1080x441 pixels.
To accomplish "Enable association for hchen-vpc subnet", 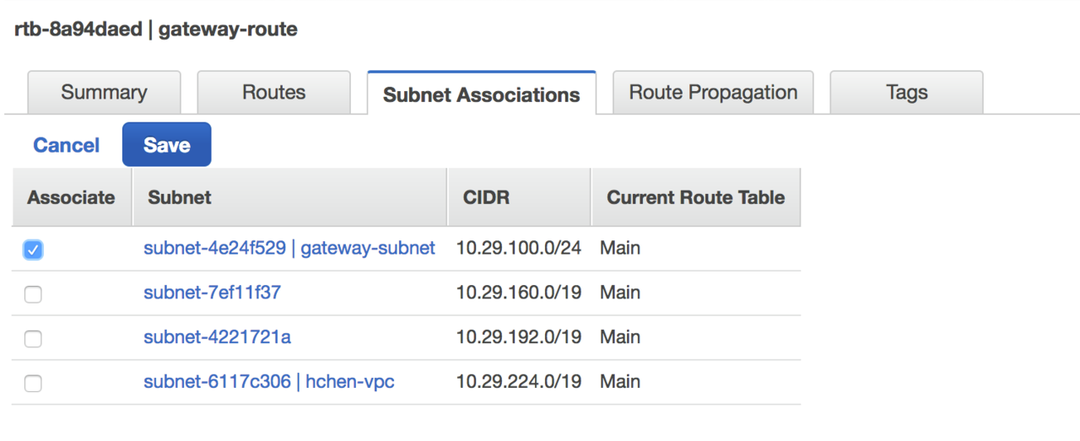I will 33,382.
